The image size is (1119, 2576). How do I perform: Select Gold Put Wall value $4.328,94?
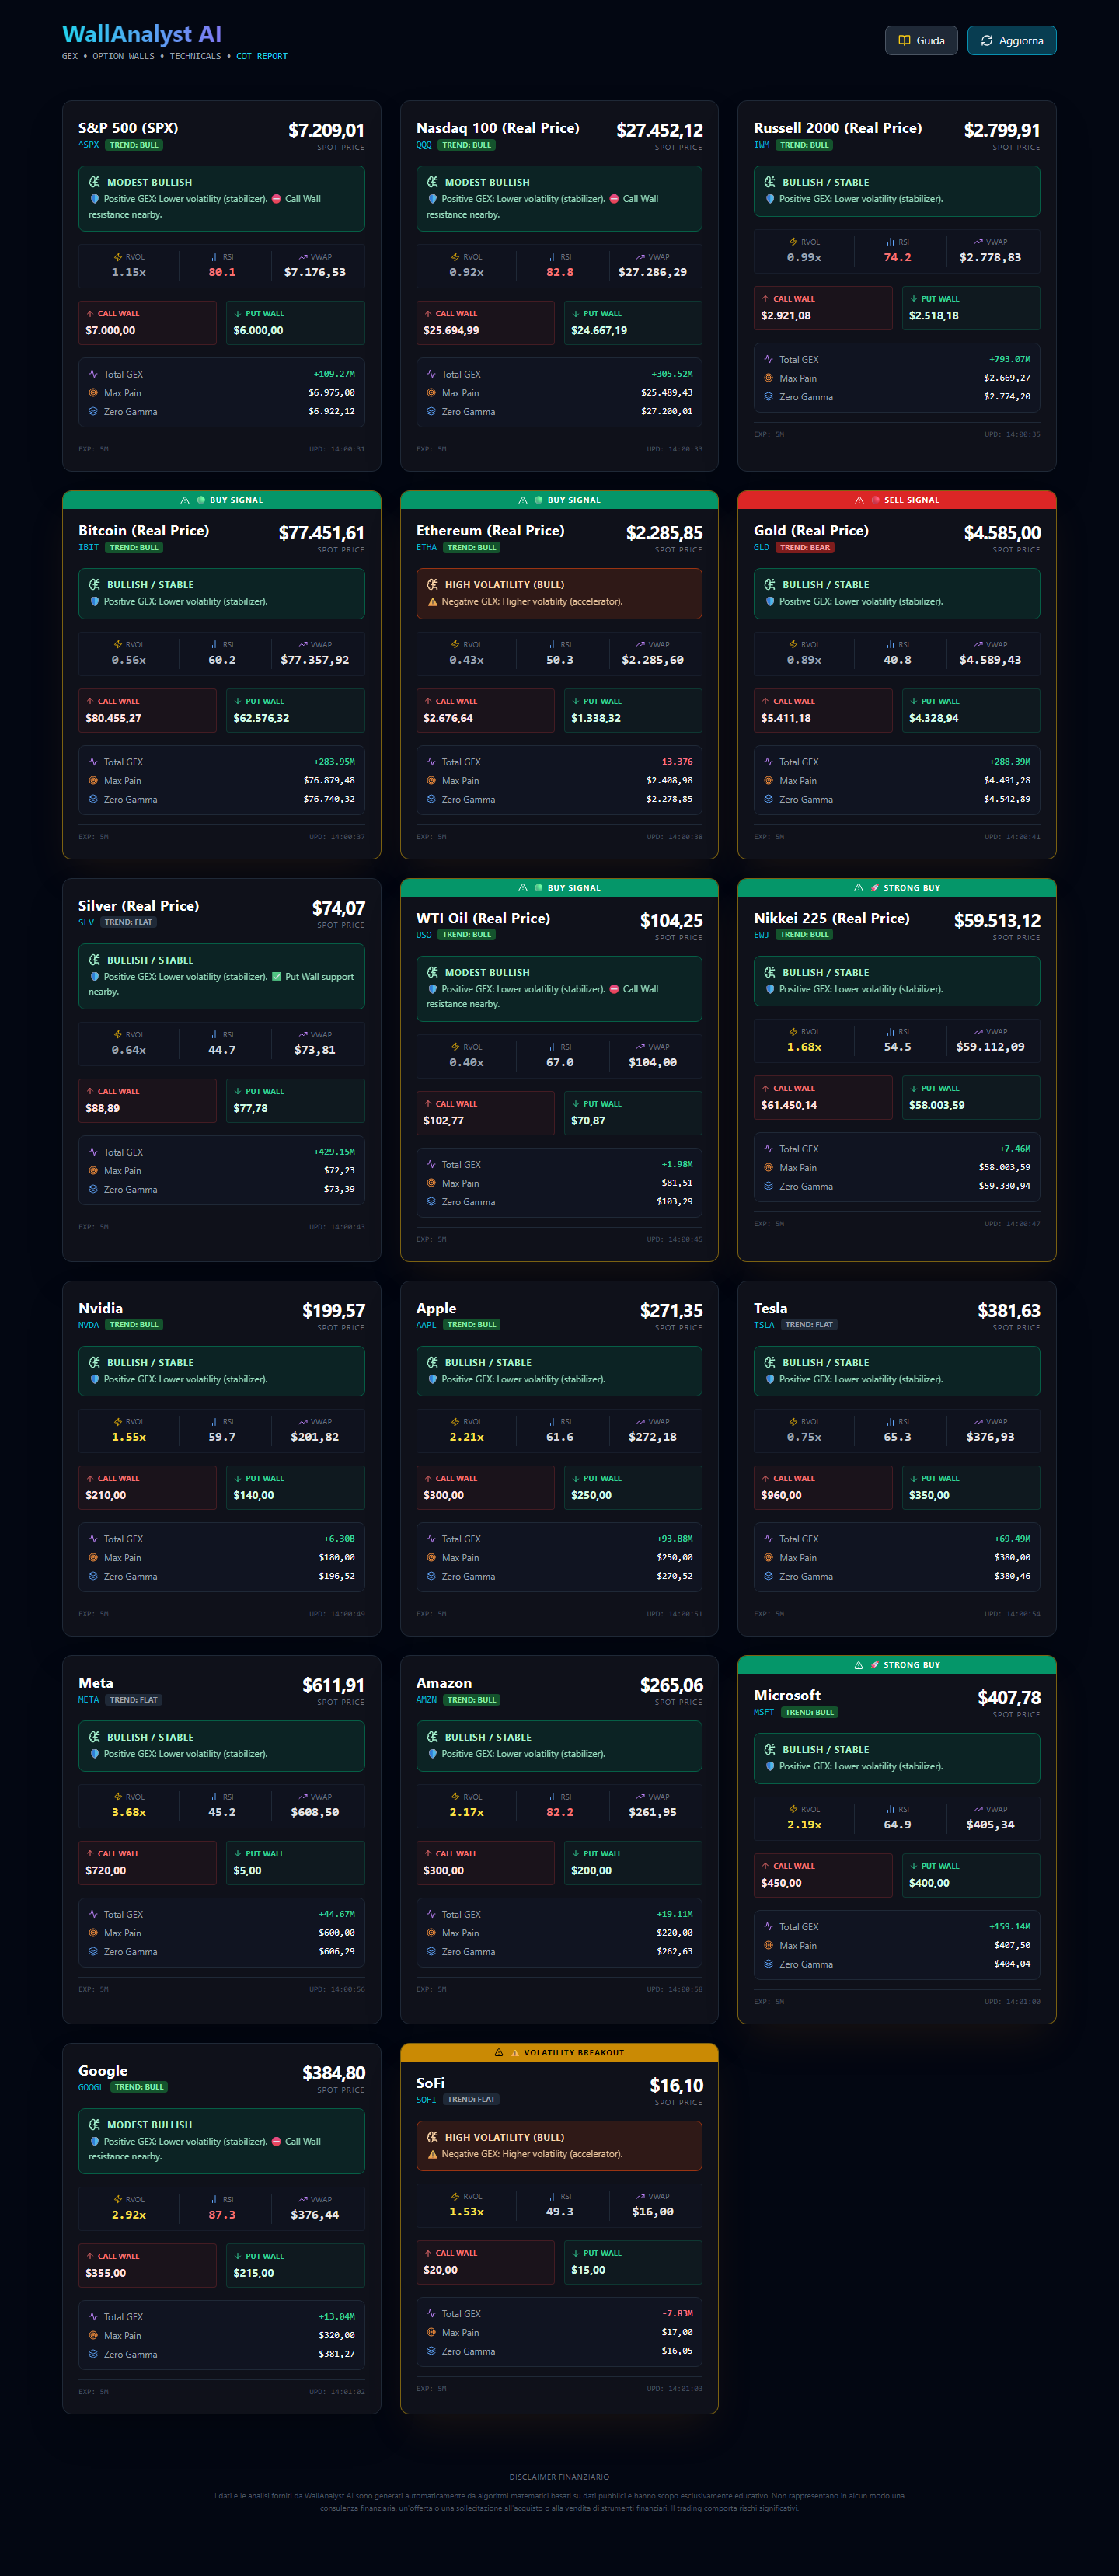click(x=934, y=718)
